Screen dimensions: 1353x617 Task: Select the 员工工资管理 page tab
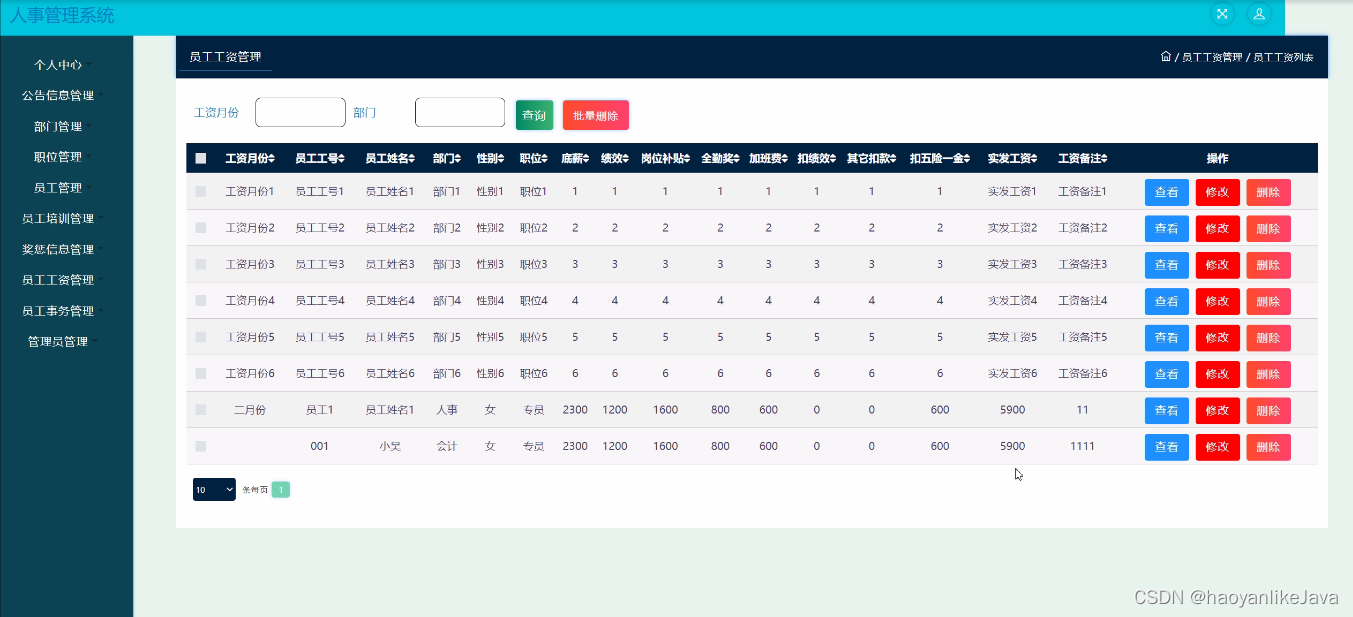click(x=225, y=57)
